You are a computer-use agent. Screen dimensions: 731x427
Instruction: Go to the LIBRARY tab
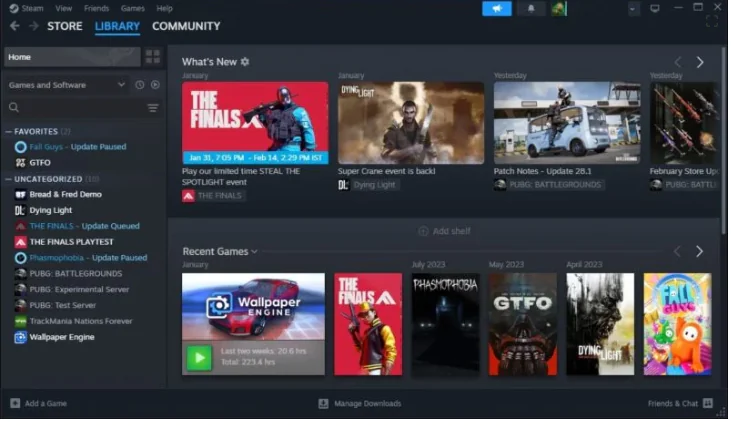(117, 26)
